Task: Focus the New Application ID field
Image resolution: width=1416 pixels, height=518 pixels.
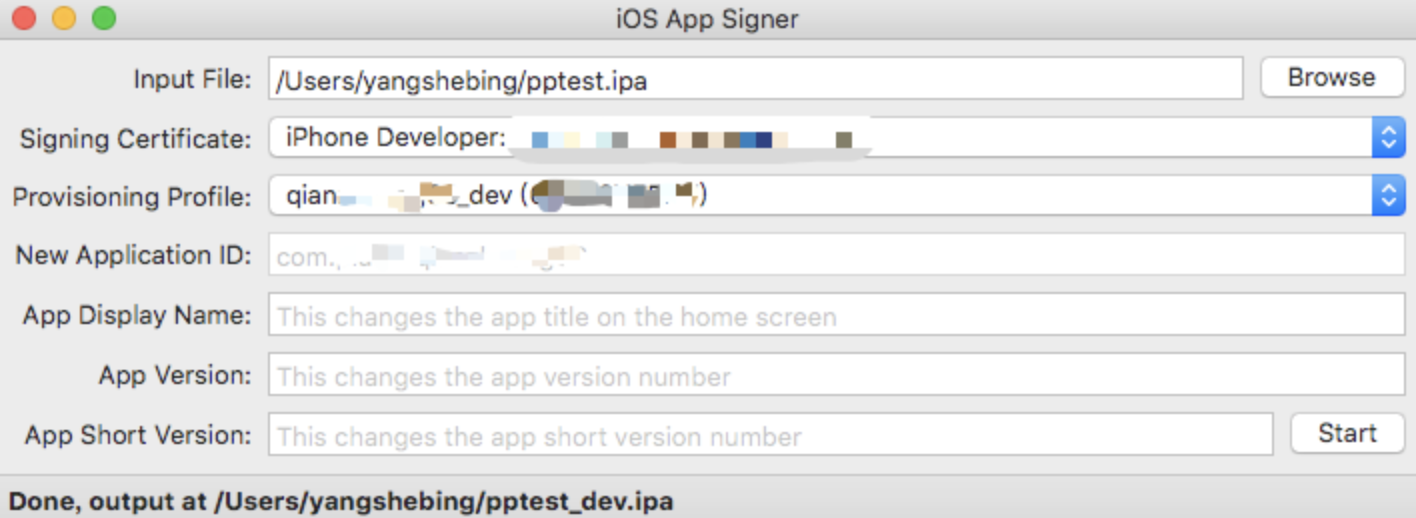Action: (x=836, y=256)
